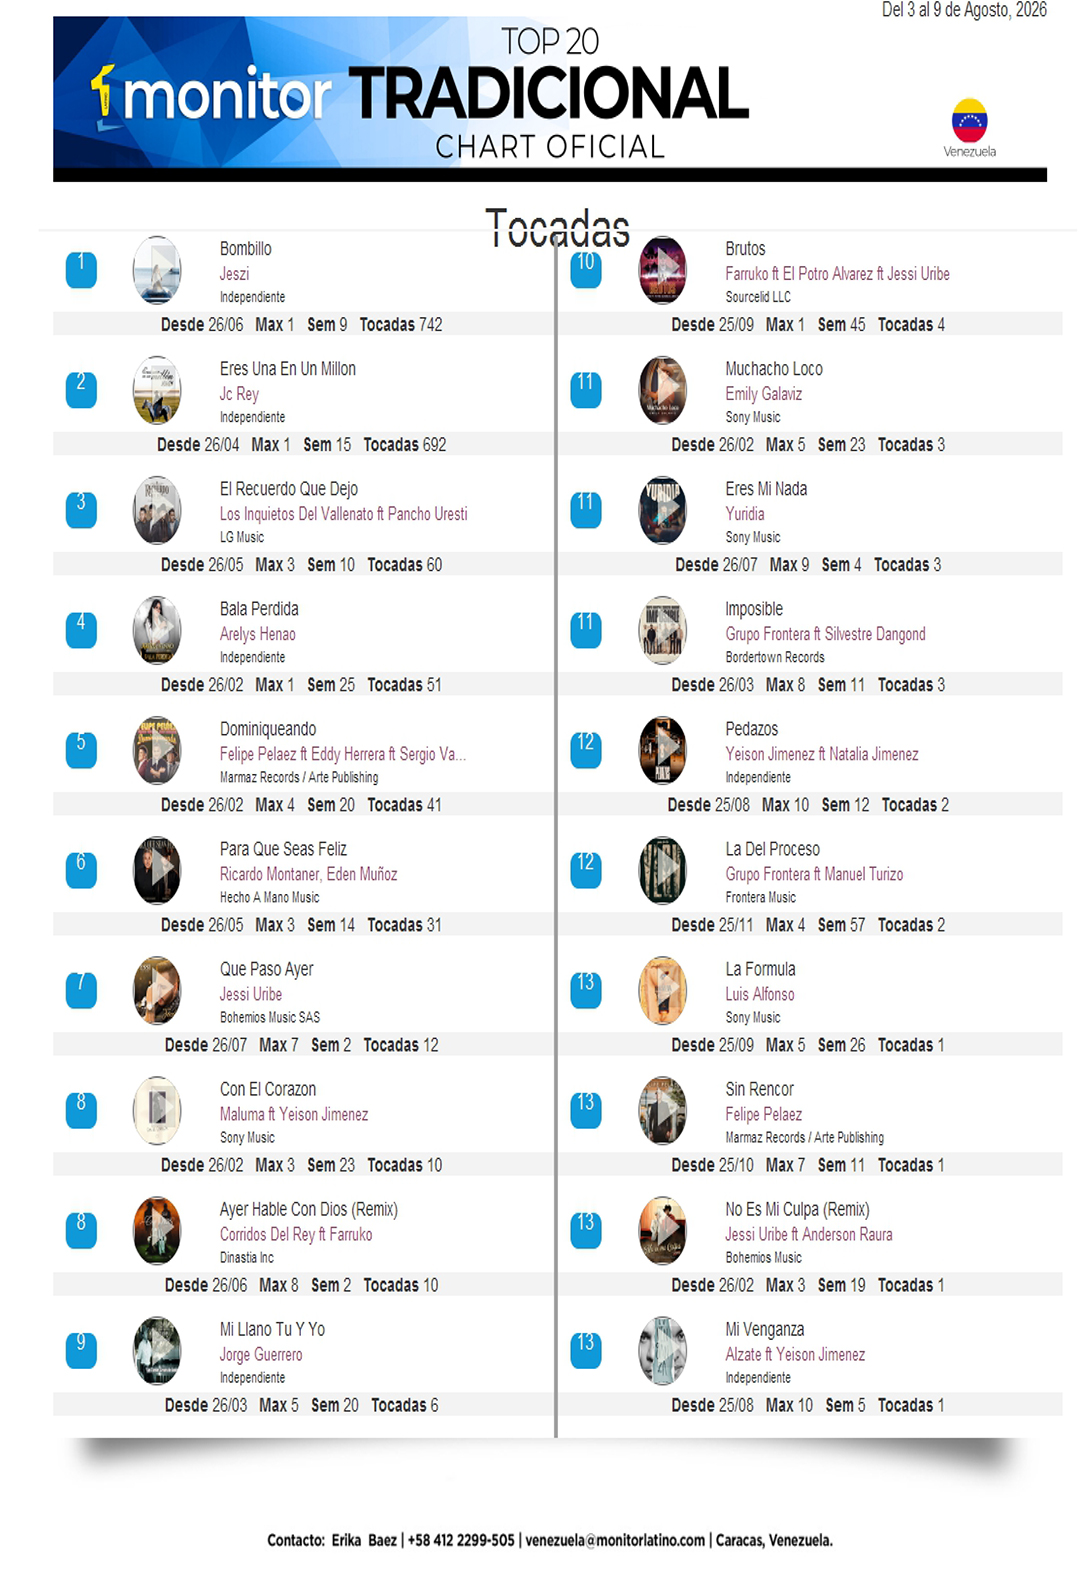1080x1576 pixels.
Task: Open Yuridia artist link
Action: pyautogui.click(x=745, y=514)
